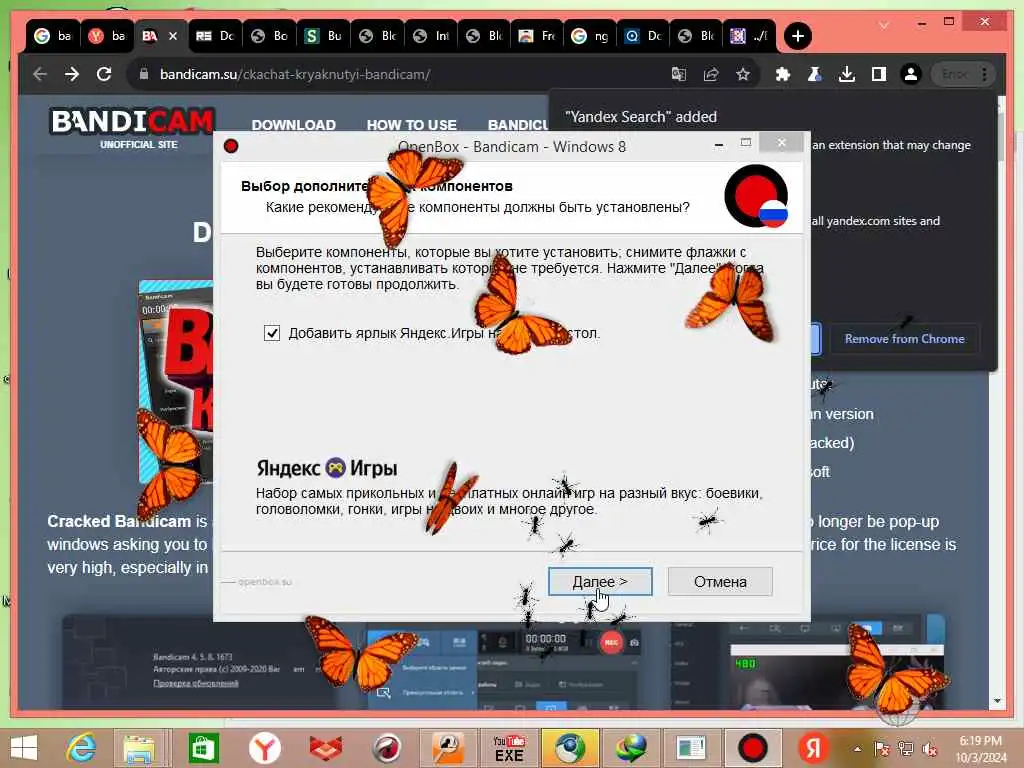Open the red fox app on taskbar

click(x=326, y=748)
